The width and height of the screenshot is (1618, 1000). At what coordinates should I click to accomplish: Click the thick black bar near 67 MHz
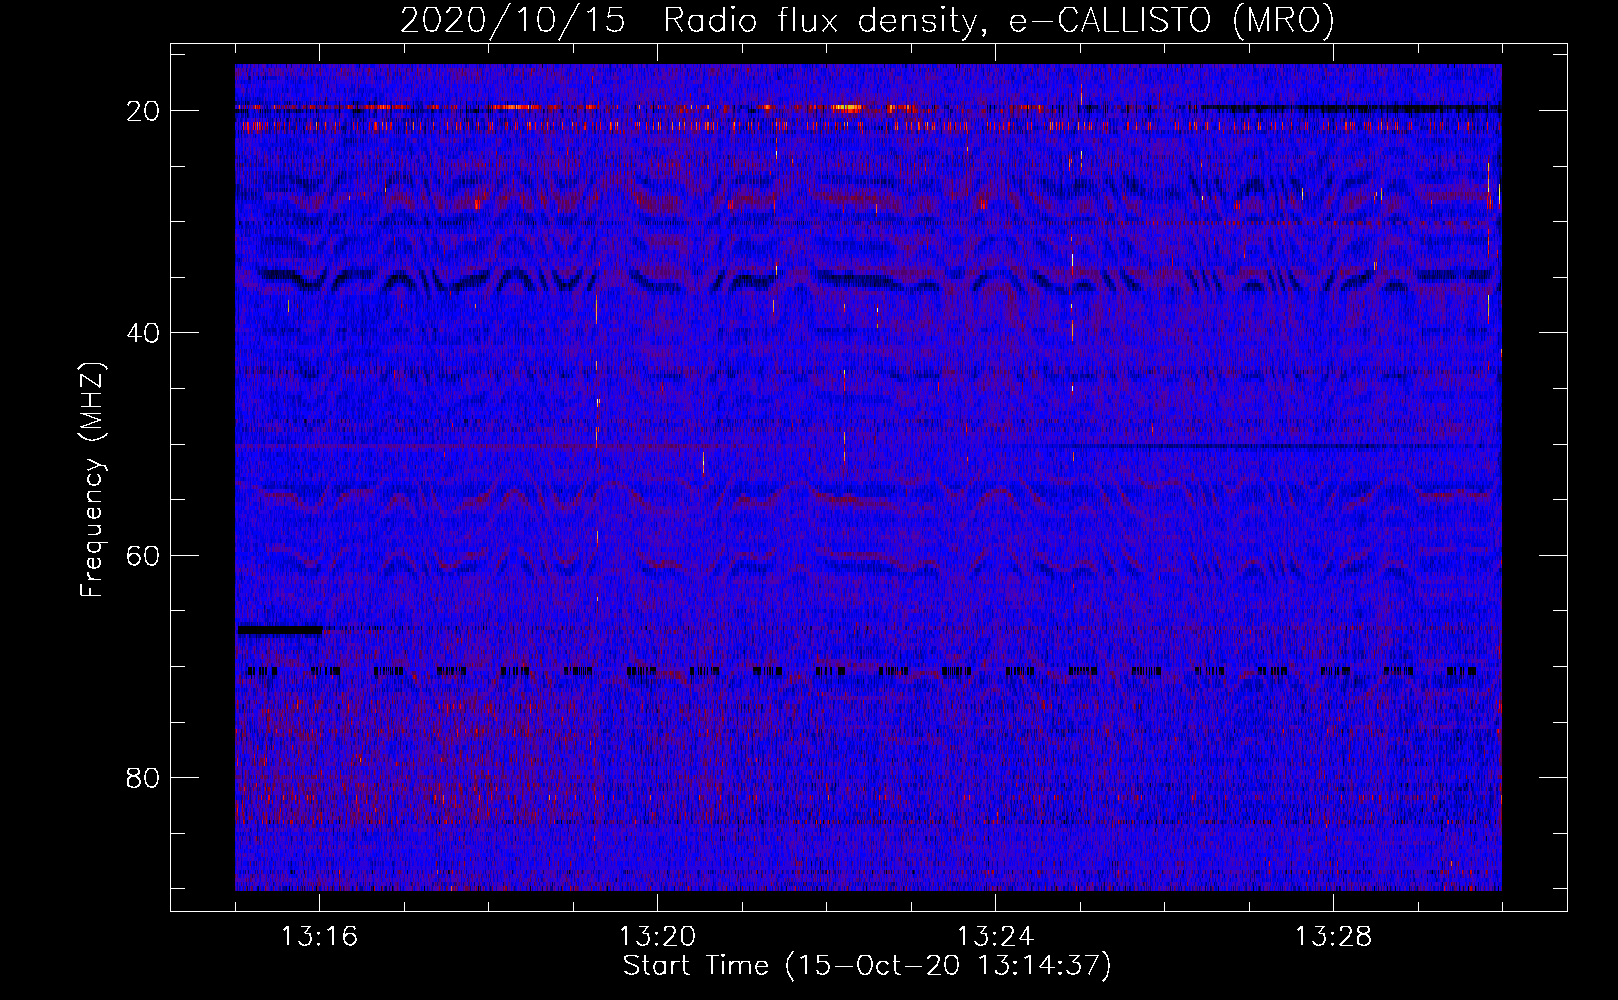coord(280,630)
